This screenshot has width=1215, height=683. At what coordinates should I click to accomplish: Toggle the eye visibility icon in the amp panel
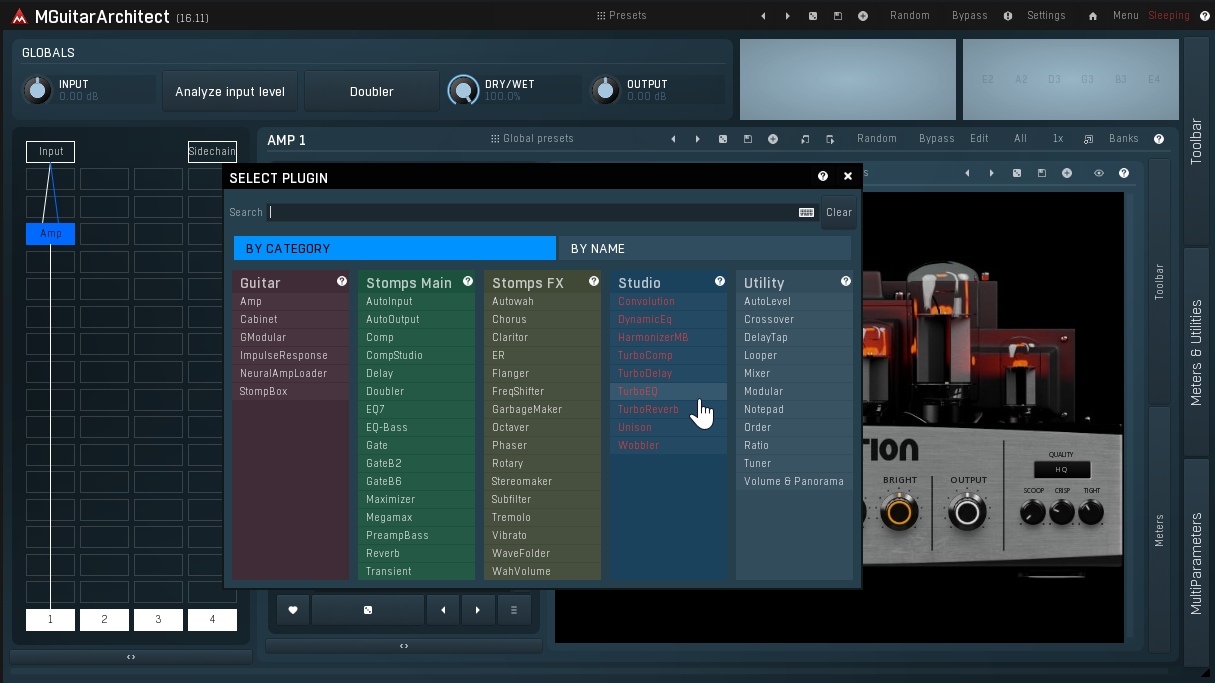coord(1099,173)
